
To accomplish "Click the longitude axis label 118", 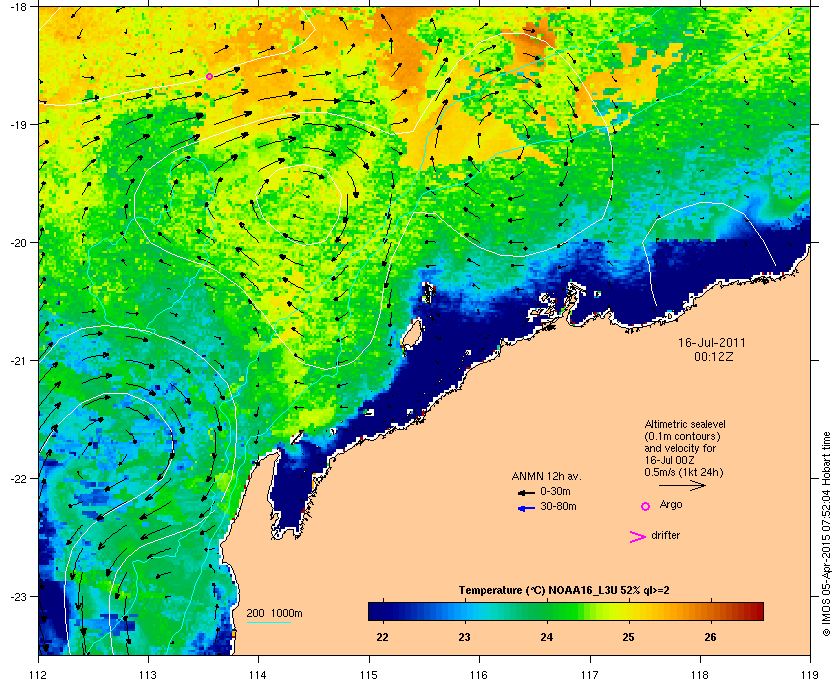I will point(700,674).
